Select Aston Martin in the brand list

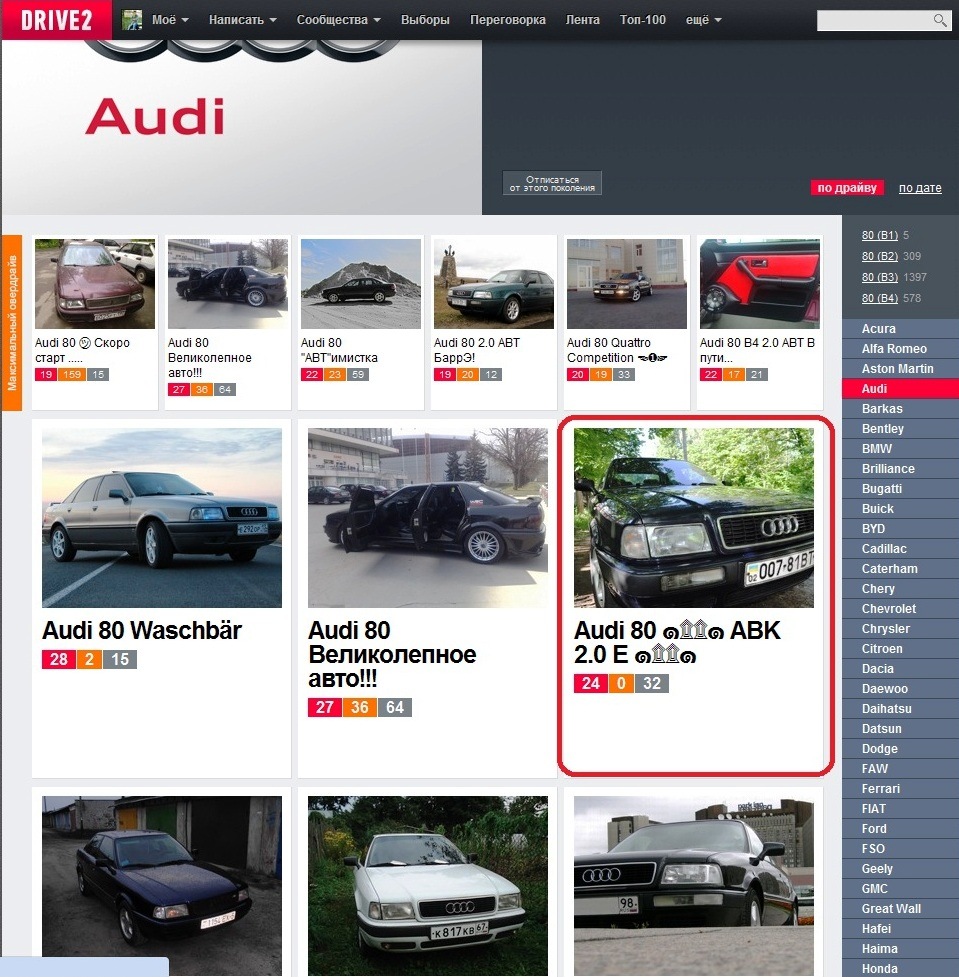click(900, 369)
